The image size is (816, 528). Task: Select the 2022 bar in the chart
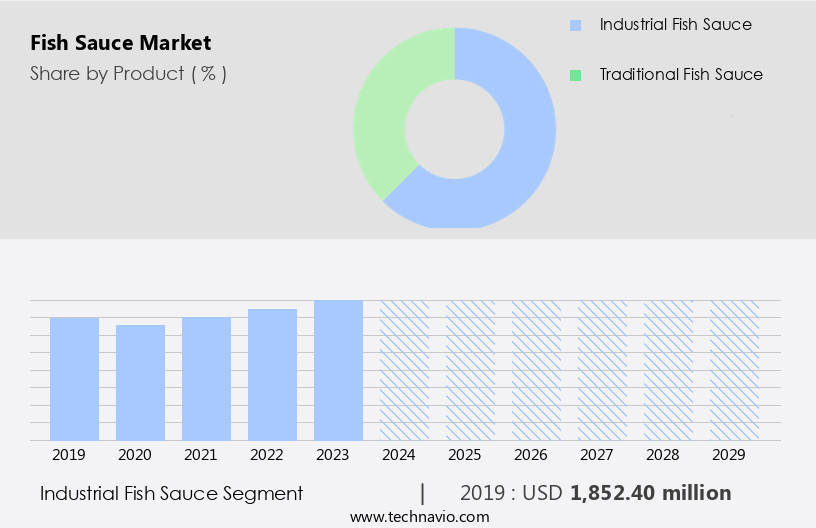click(273, 374)
